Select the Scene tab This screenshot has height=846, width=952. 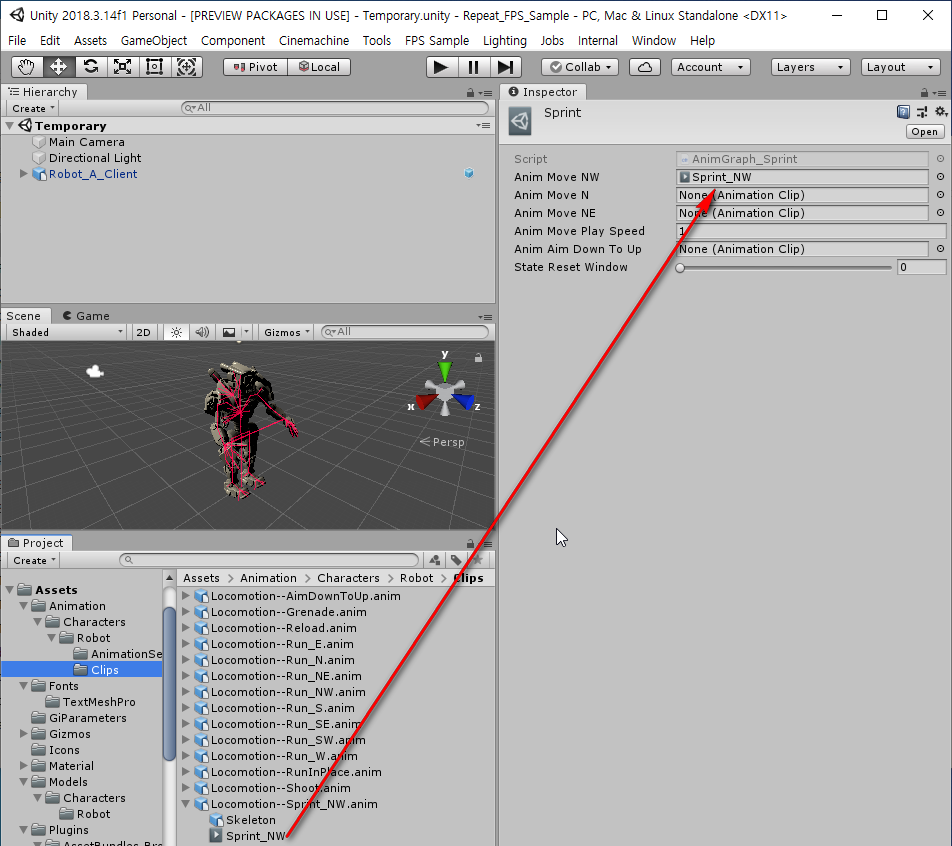[24, 316]
